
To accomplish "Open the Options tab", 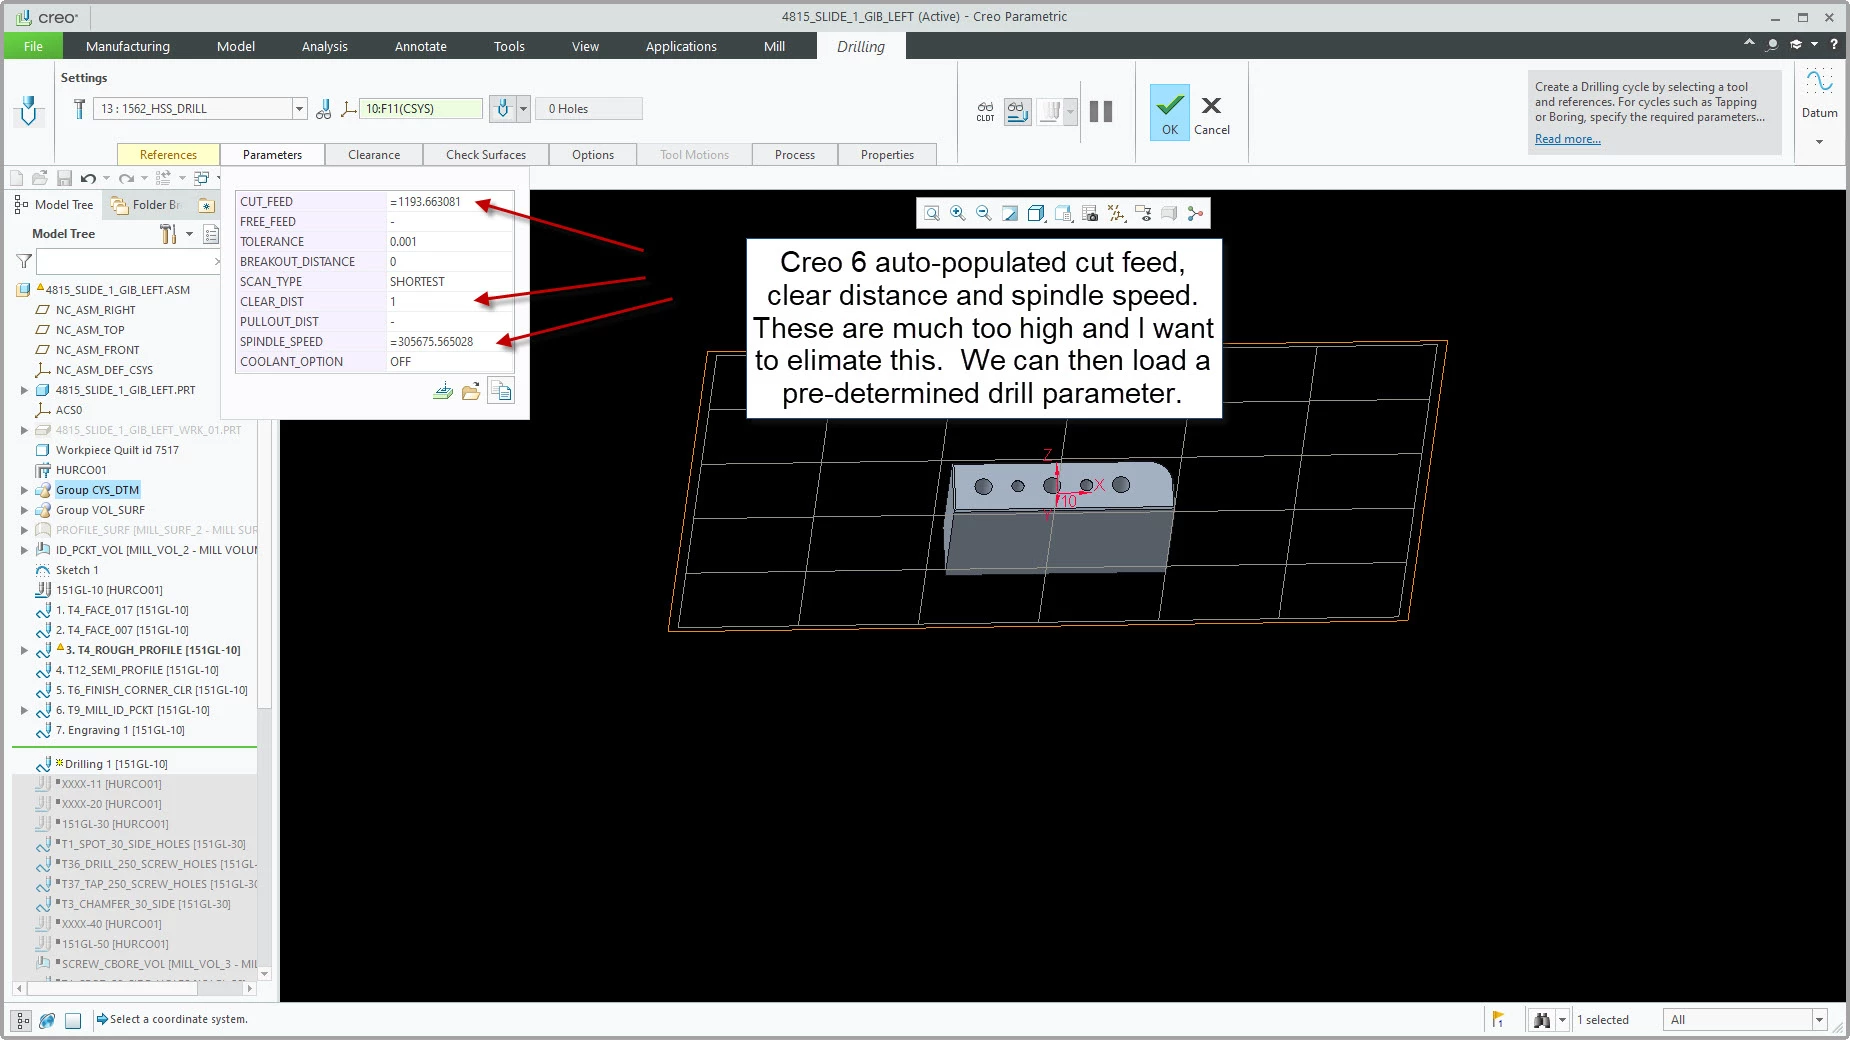I will point(593,155).
